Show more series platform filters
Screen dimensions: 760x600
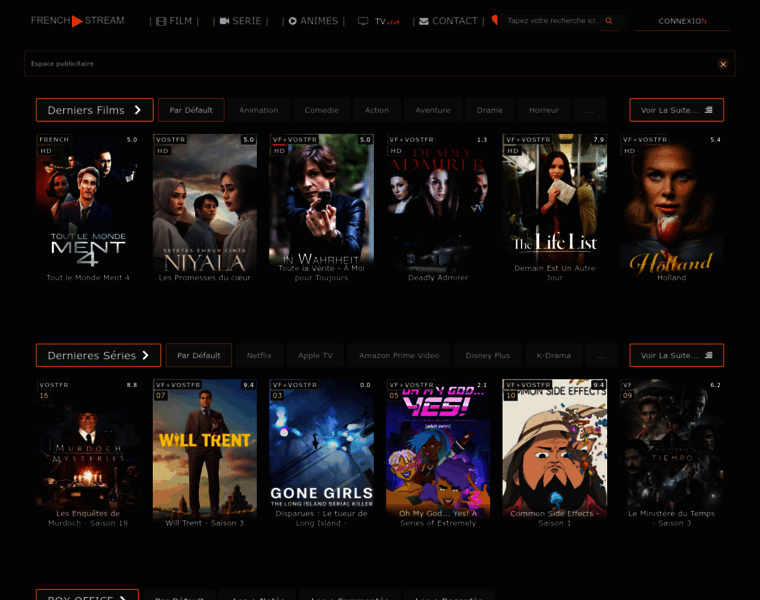coord(602,355)
